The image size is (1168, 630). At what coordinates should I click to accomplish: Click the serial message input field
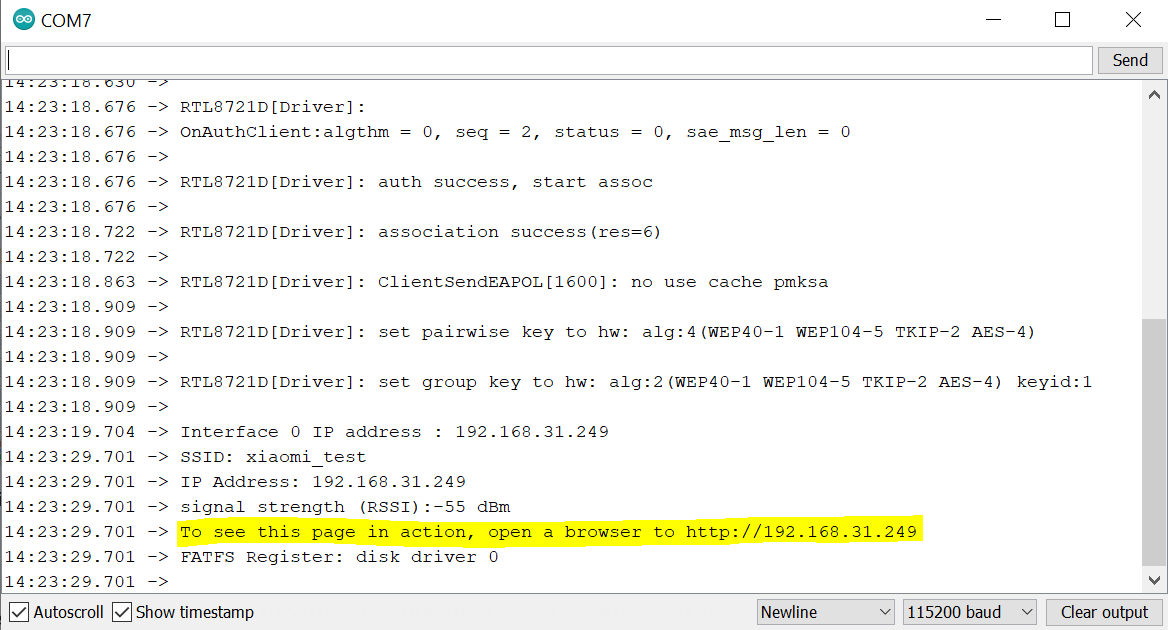tap(549, 60)
